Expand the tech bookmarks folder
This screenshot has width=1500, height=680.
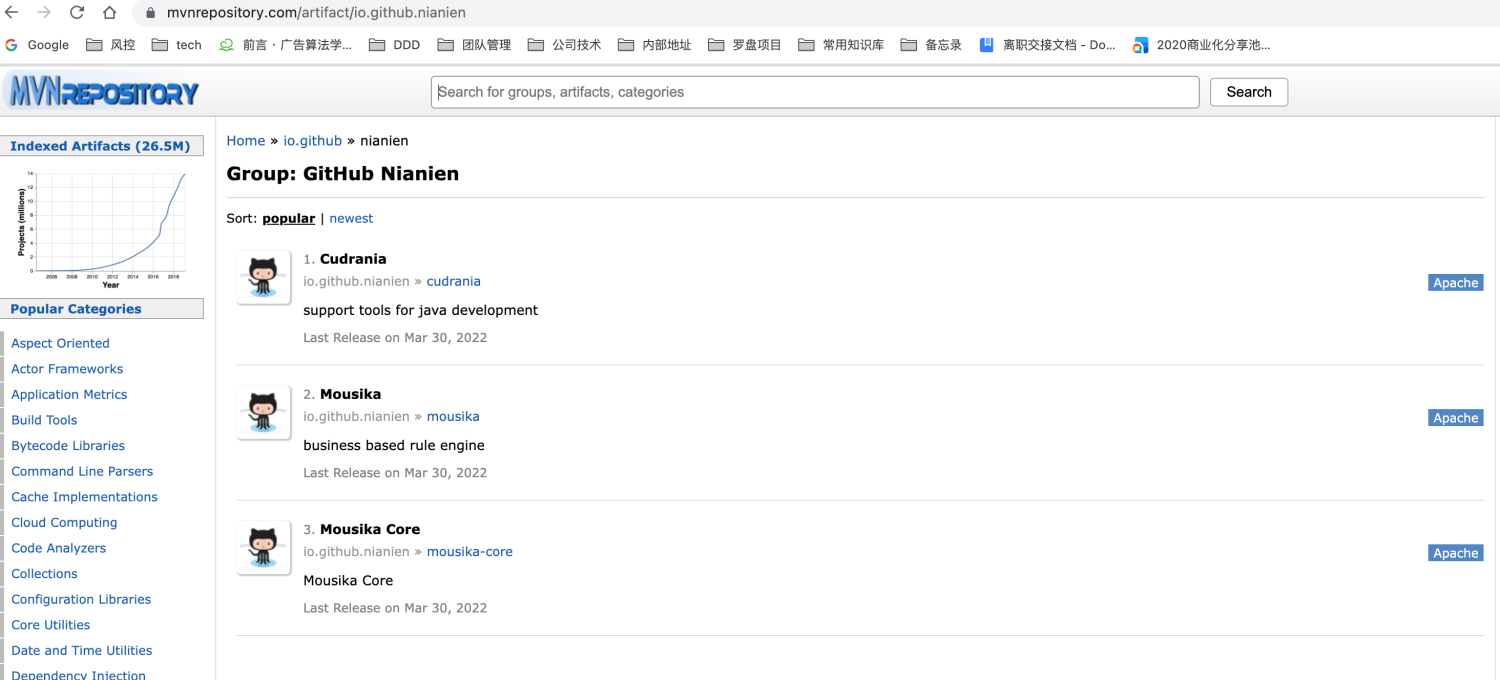177,45
